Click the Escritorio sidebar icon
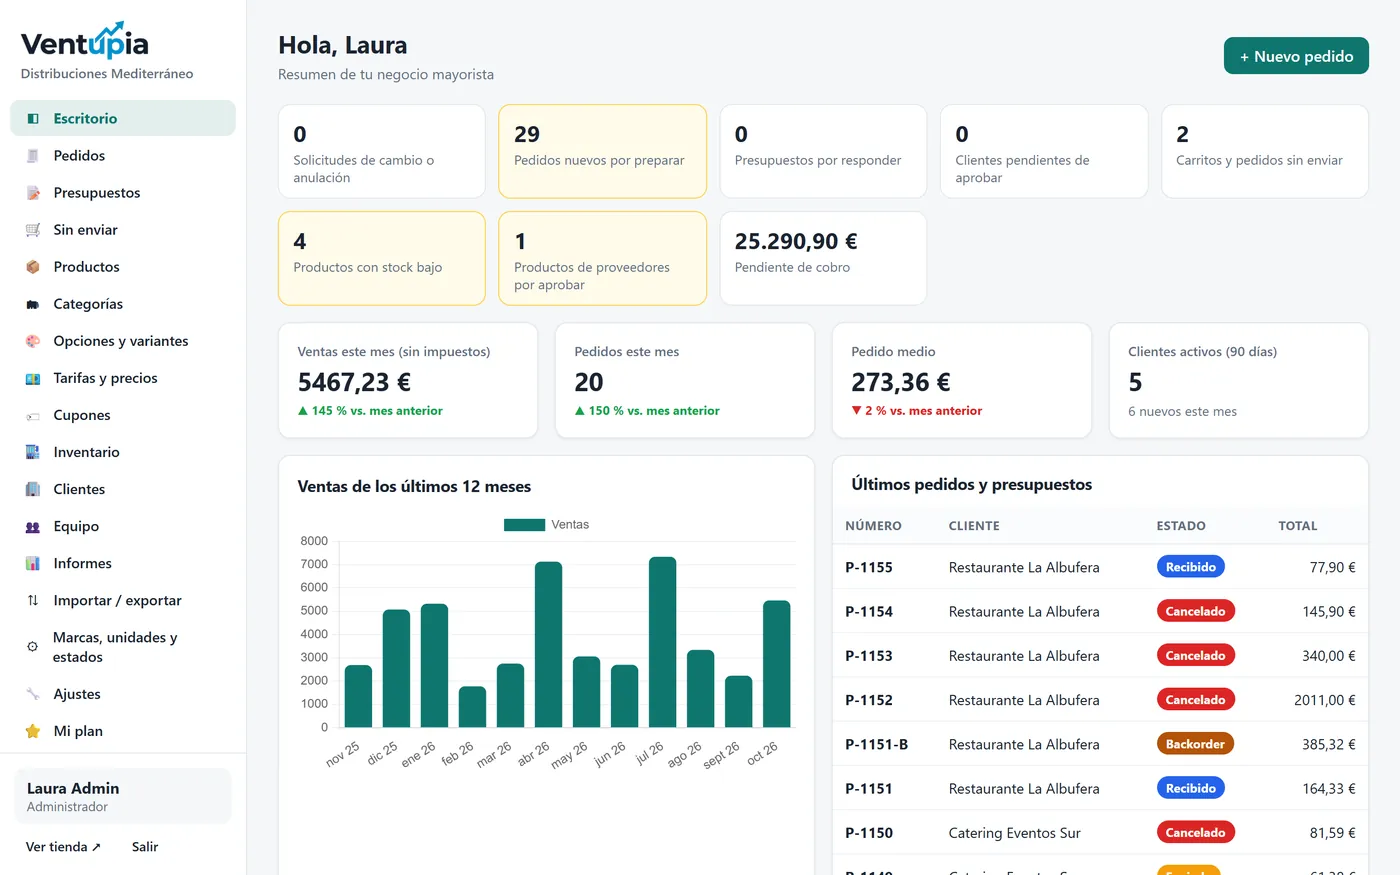 [33, 118]
